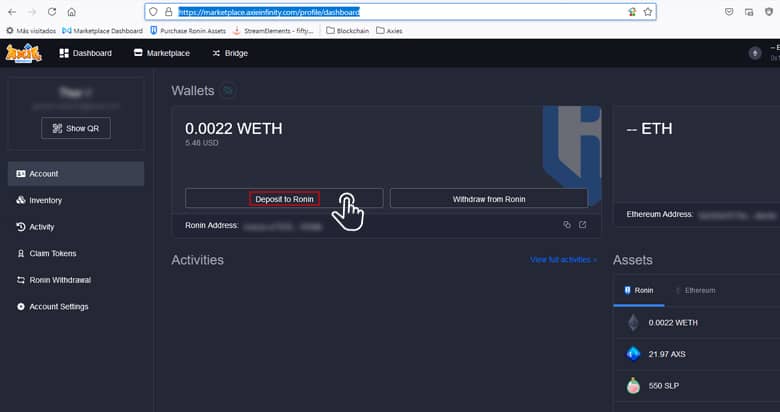Copy the Ronin address with the copy icon
This screenshot has height=412, width=780.
pyautogui.click(x=567, y=225)
